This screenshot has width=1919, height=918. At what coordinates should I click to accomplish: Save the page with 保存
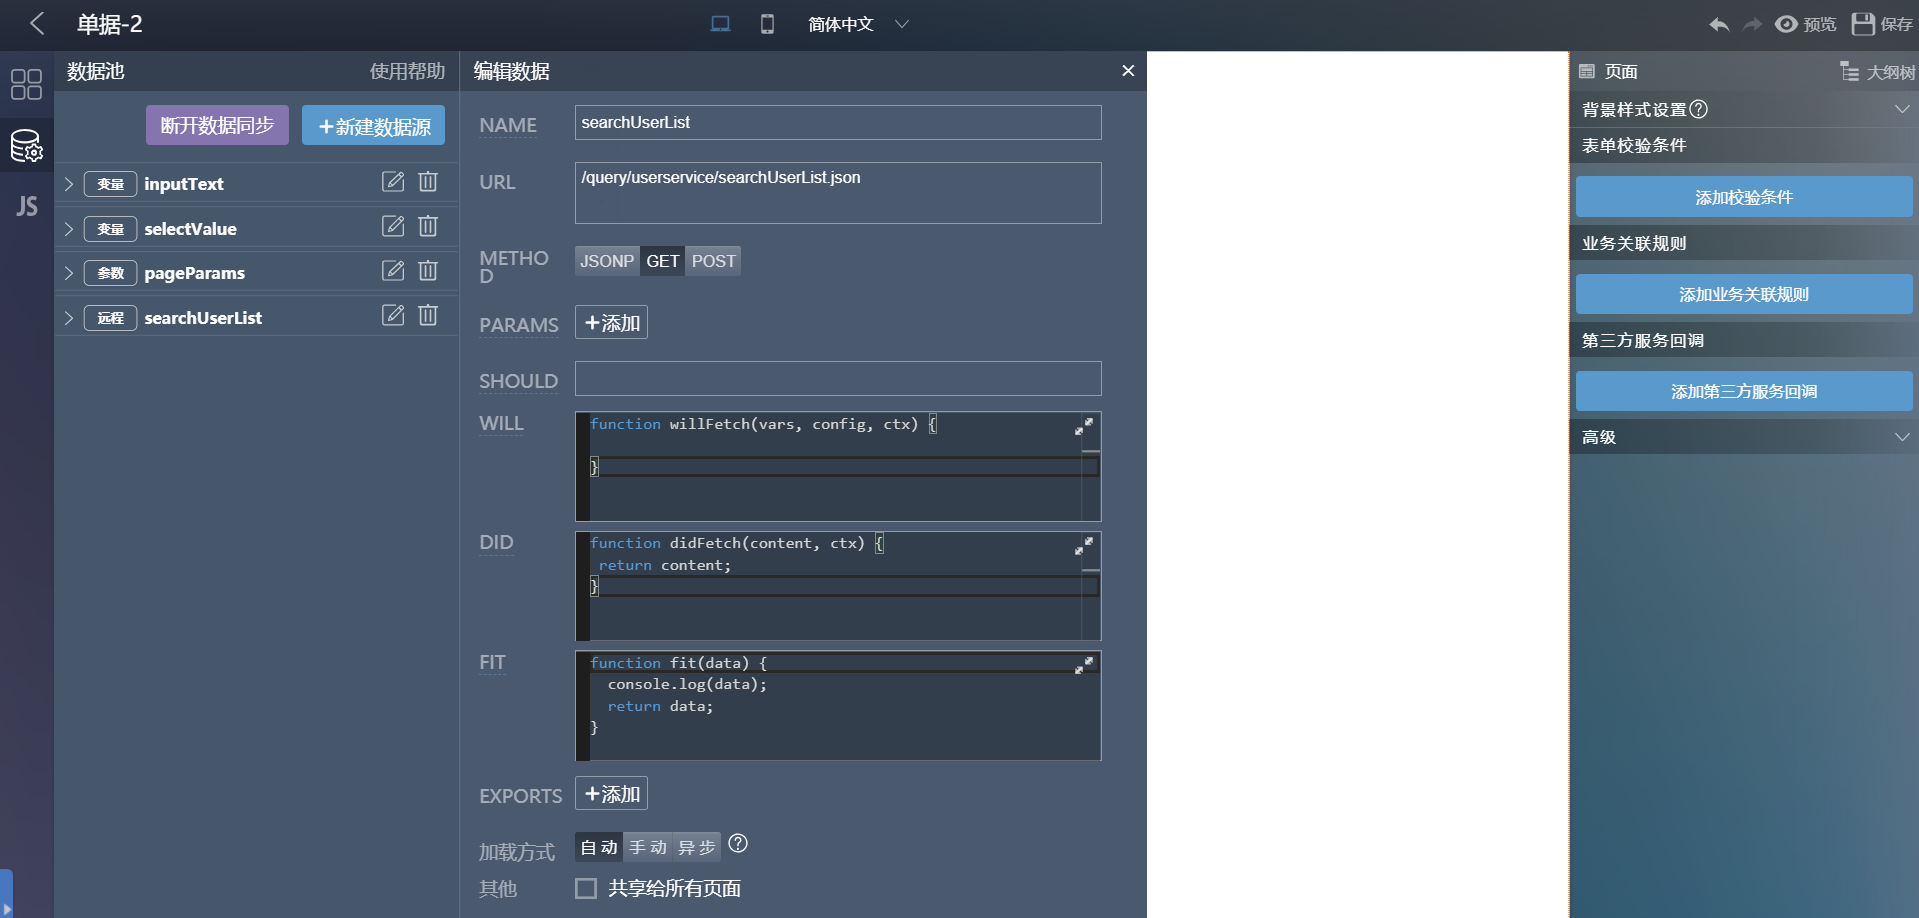click(x=1882, y=24)
